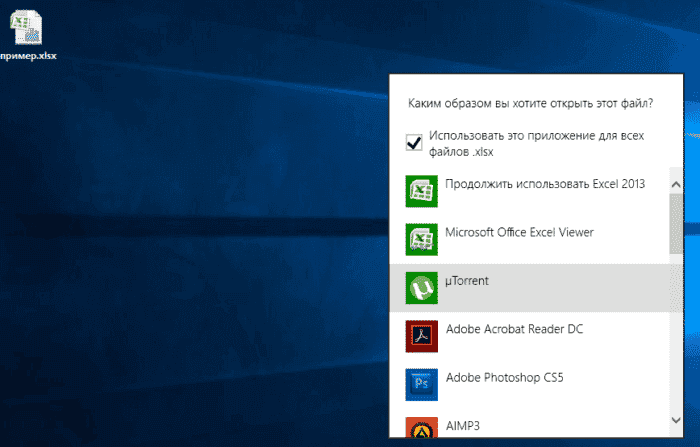Click the green µTorrent icon

[418, 287]
